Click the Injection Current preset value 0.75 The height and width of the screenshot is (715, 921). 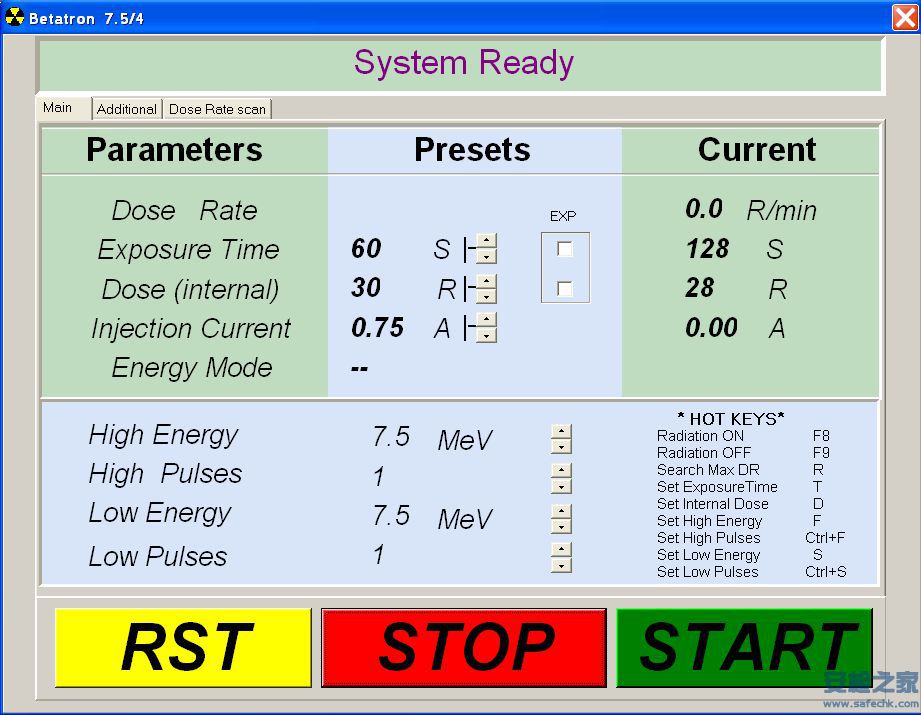click(x=377, y=327)
